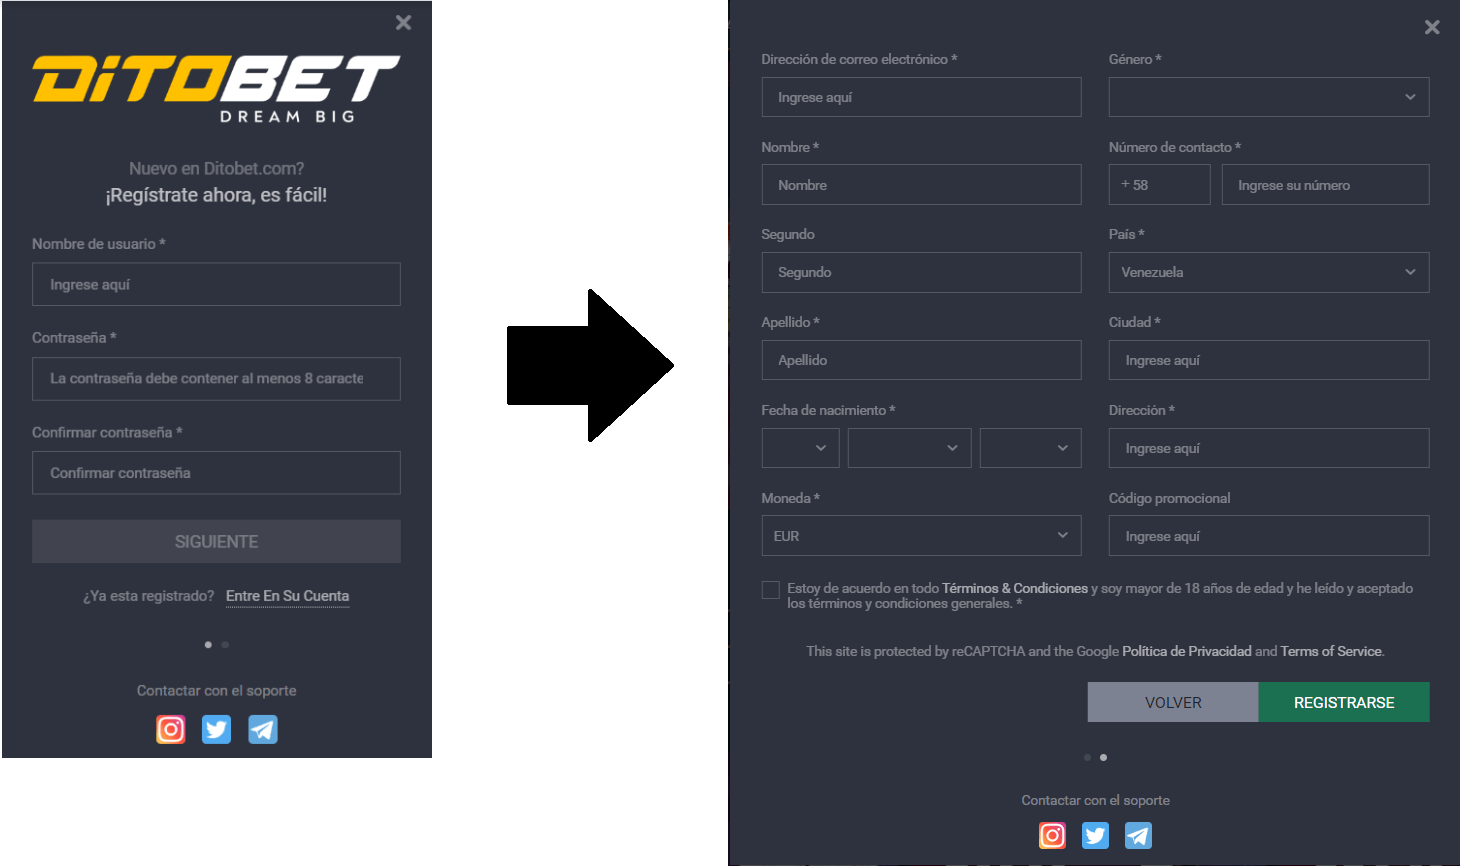
Task: Focus the Nombre input field
Action: click(x=921, y=185)
